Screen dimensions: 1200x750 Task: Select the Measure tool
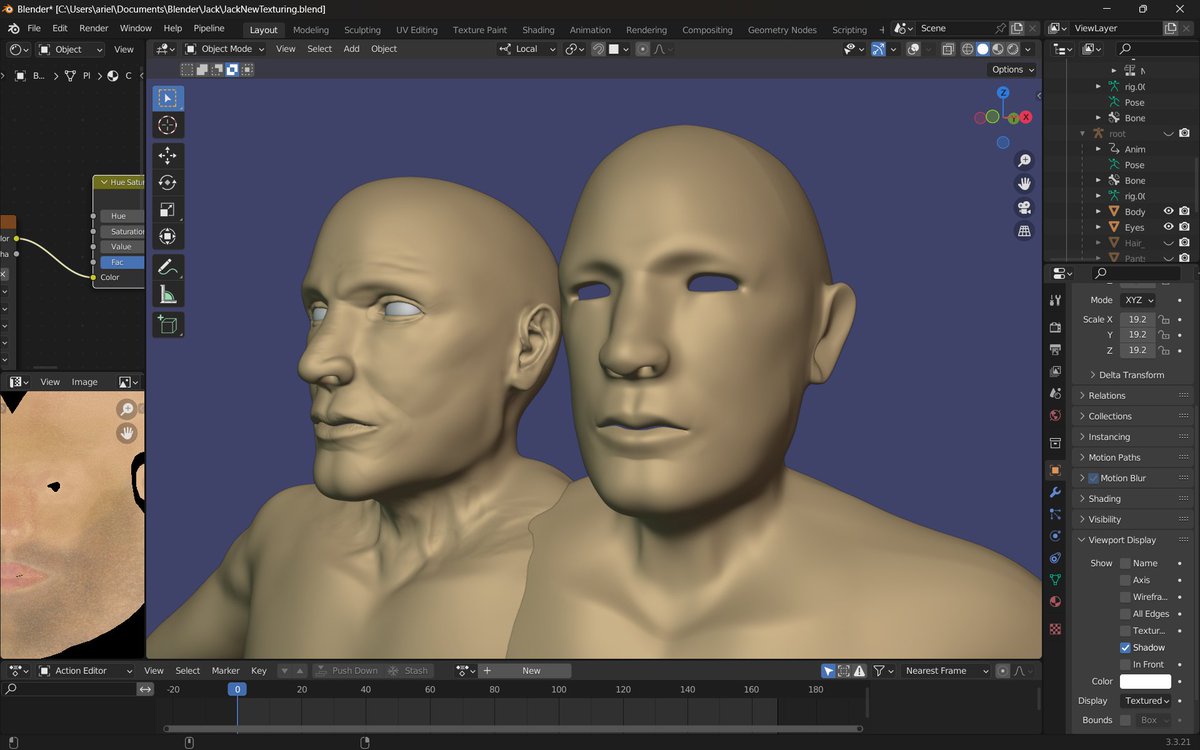point(167,295)
